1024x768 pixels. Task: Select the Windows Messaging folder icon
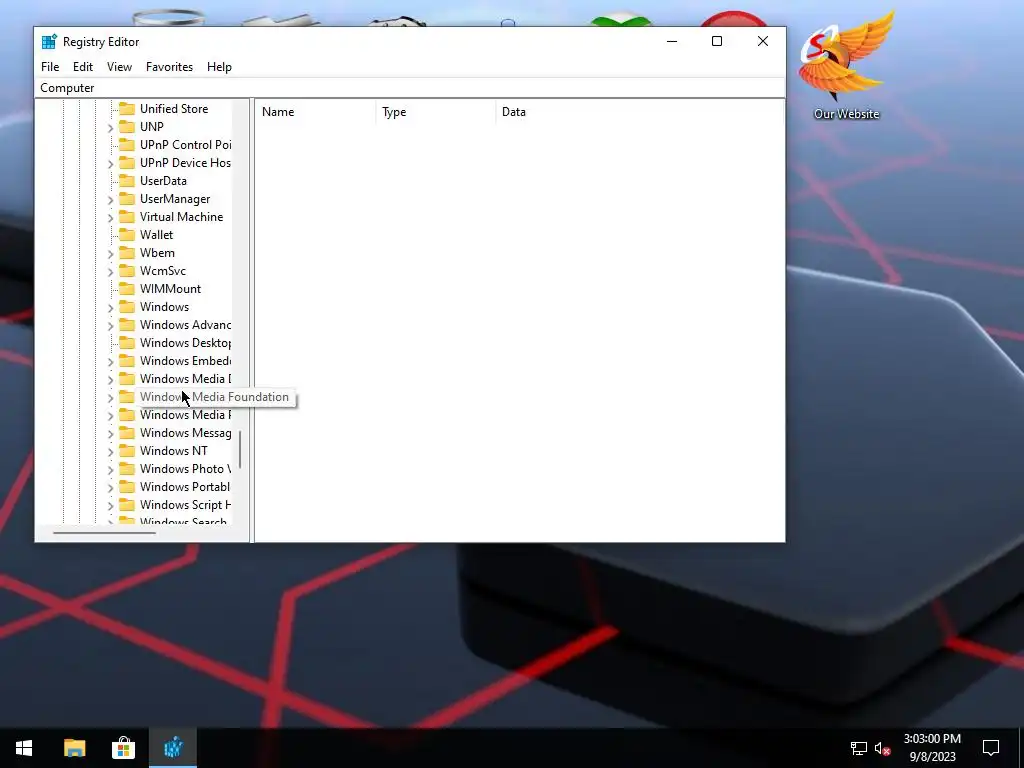click(x=127, y=433)
